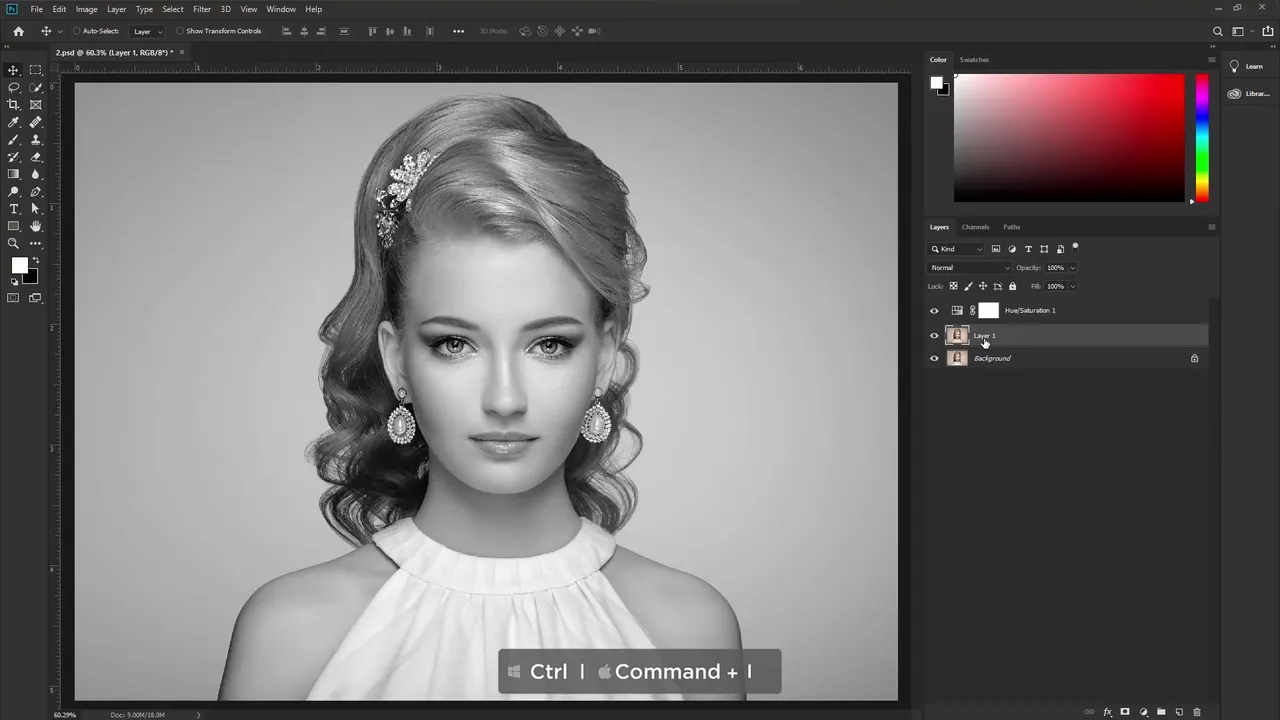Hide the Background layer eye icon
The height and width of the screenshot is (720, 1280).
[x=934, y=358]
